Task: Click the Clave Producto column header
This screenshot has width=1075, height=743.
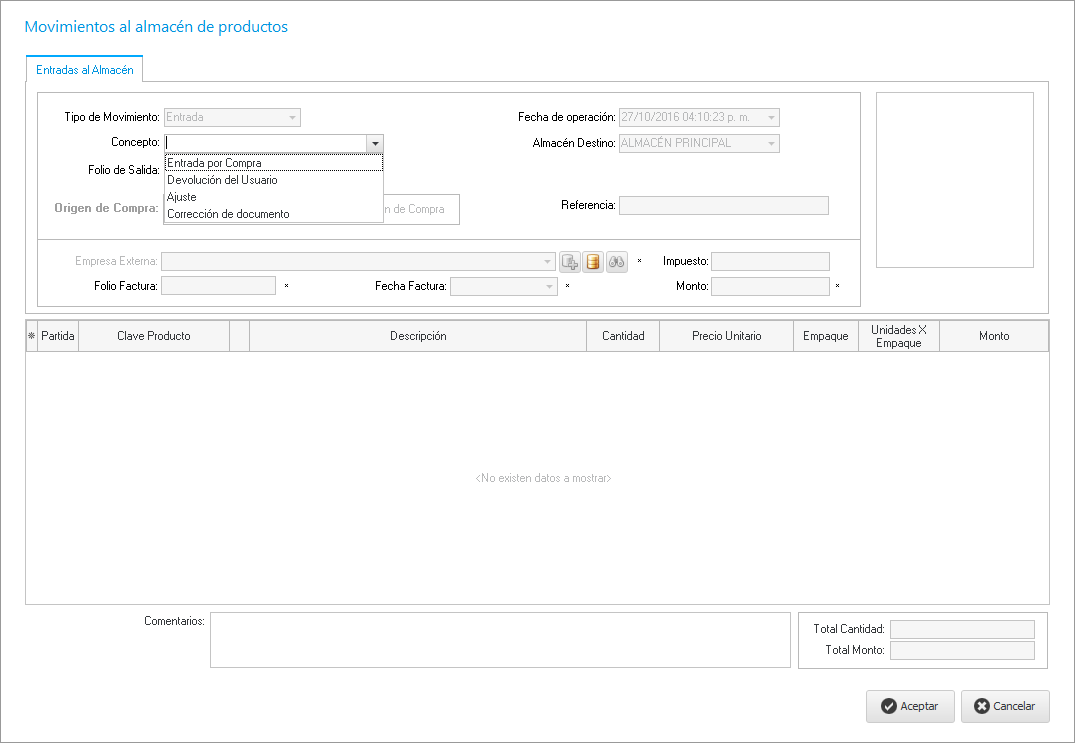Action: point(153,336)
